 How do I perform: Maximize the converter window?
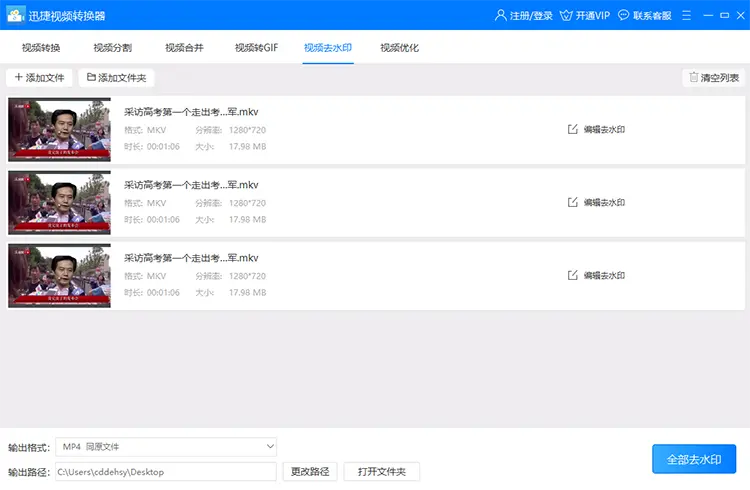[725, 15]
